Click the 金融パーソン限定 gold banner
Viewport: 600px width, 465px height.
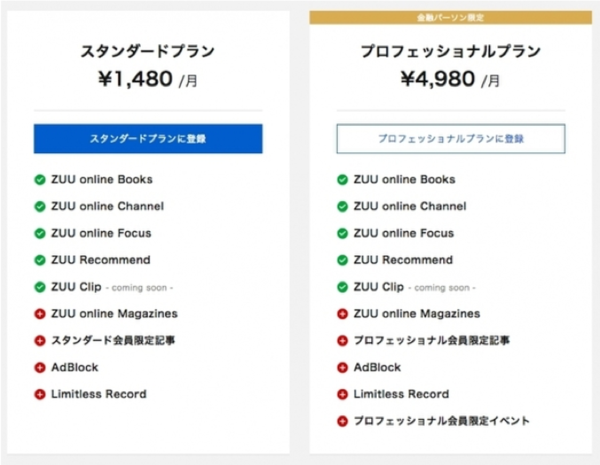point(451,18)
